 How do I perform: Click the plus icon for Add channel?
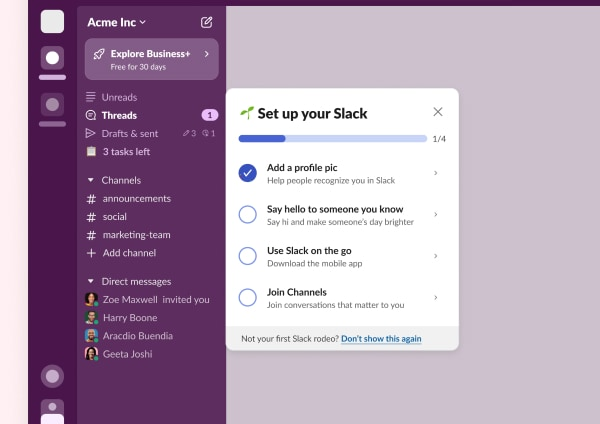(91, 253)
